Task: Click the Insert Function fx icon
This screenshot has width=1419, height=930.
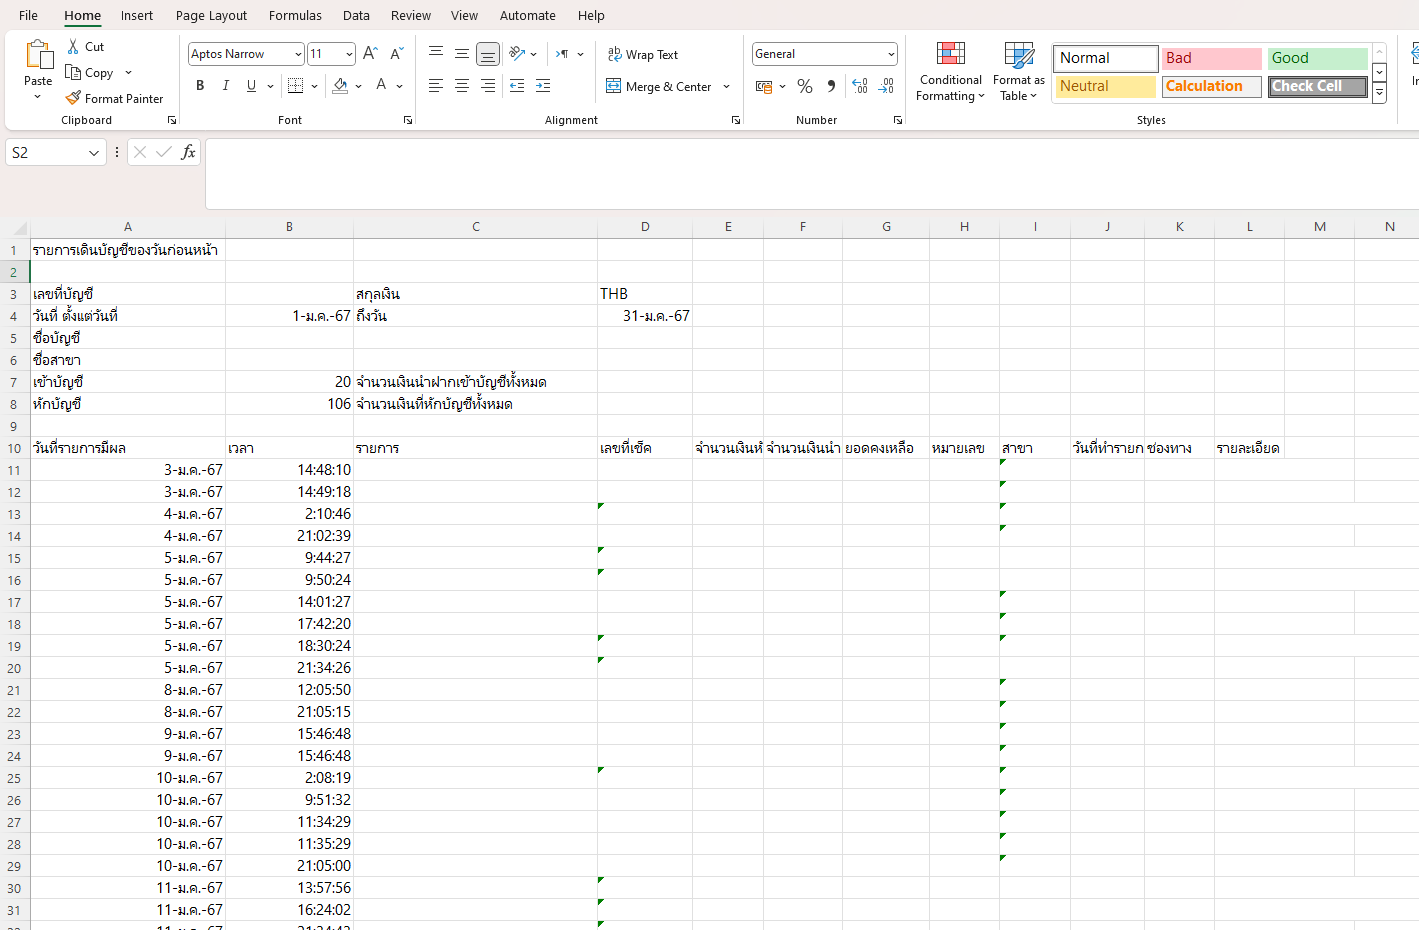Action: coord(188,152)
